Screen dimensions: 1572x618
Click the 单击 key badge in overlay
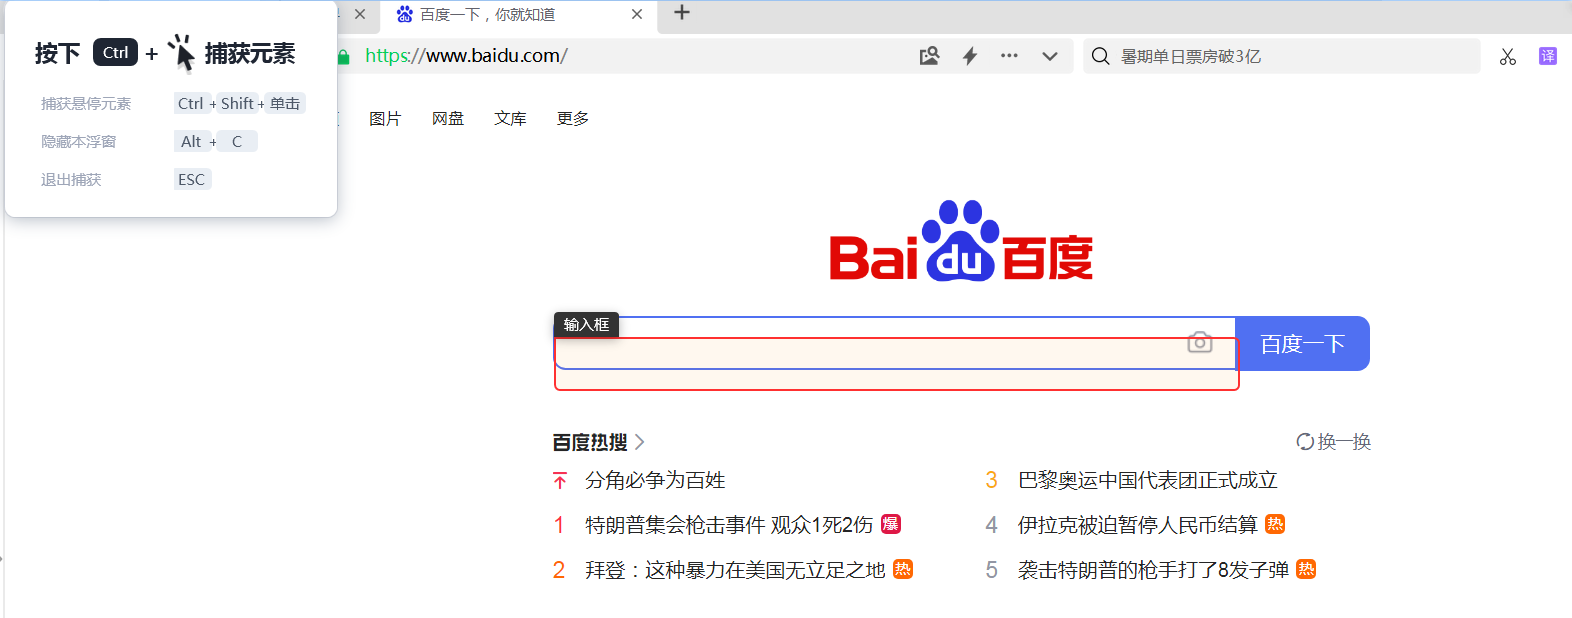pos(285,103)
